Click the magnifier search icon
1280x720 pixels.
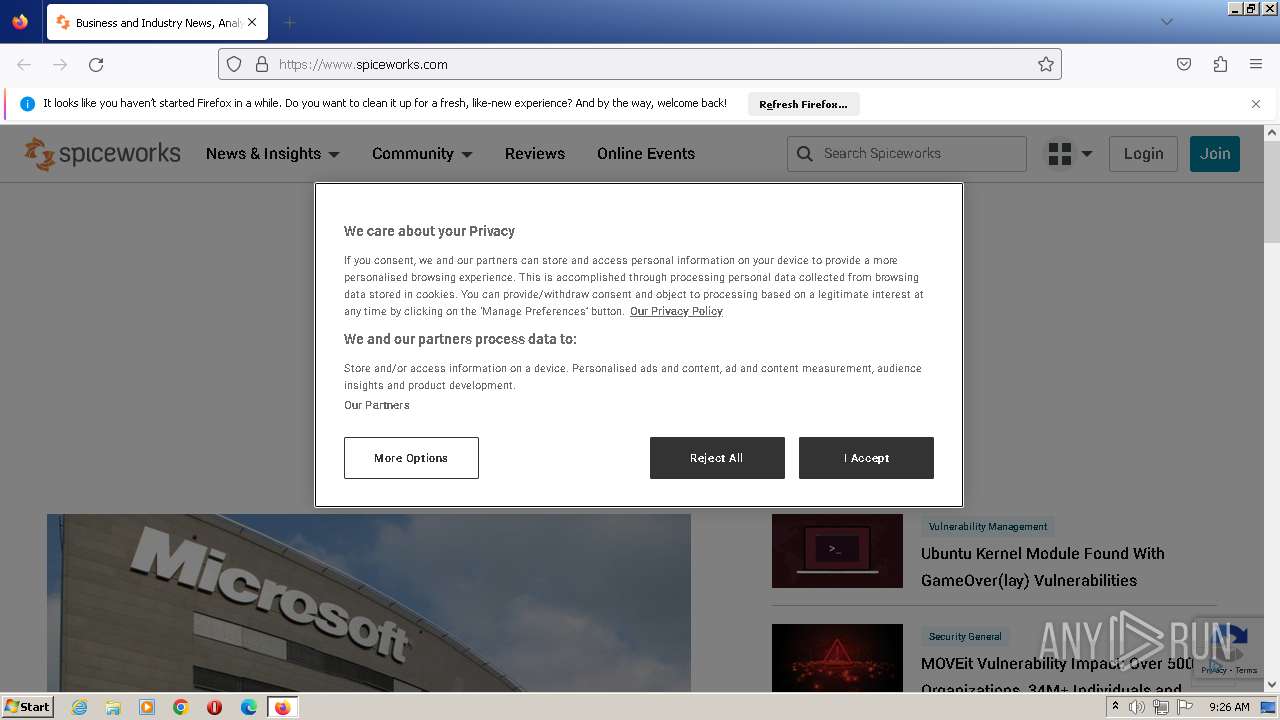point(805,154)
